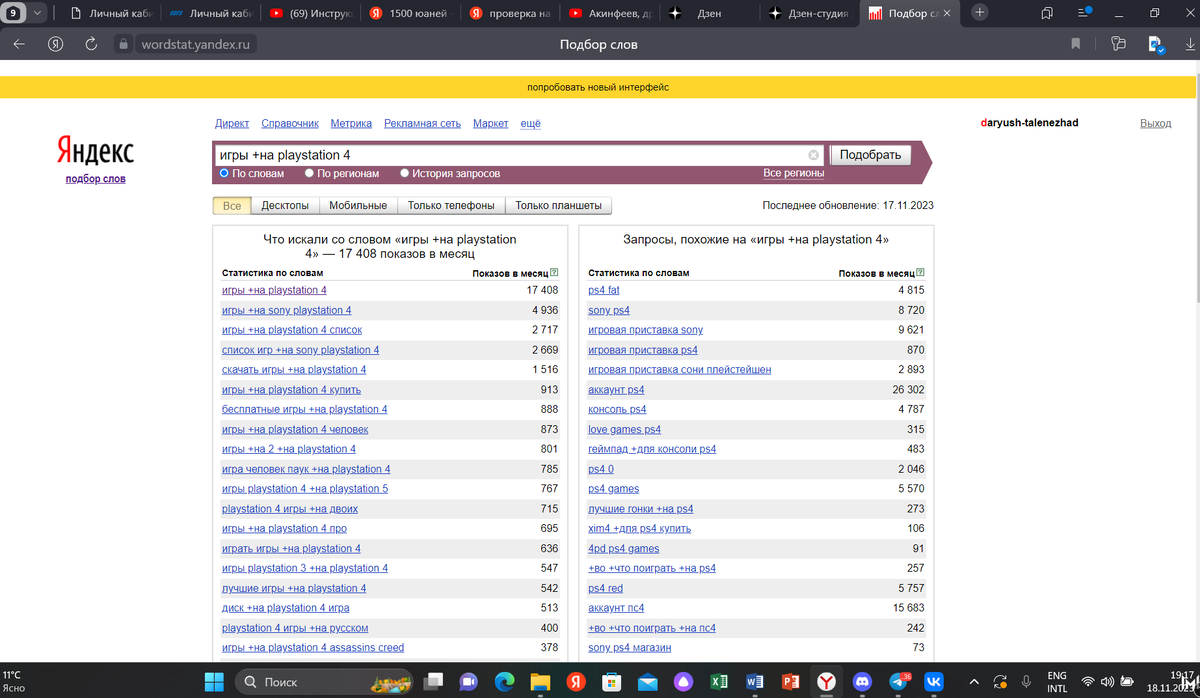The image size is (1200, 698).
Task: Bookmark this page with the bookmark icon
Action: pyautogui.click(x=1076, y=44)
